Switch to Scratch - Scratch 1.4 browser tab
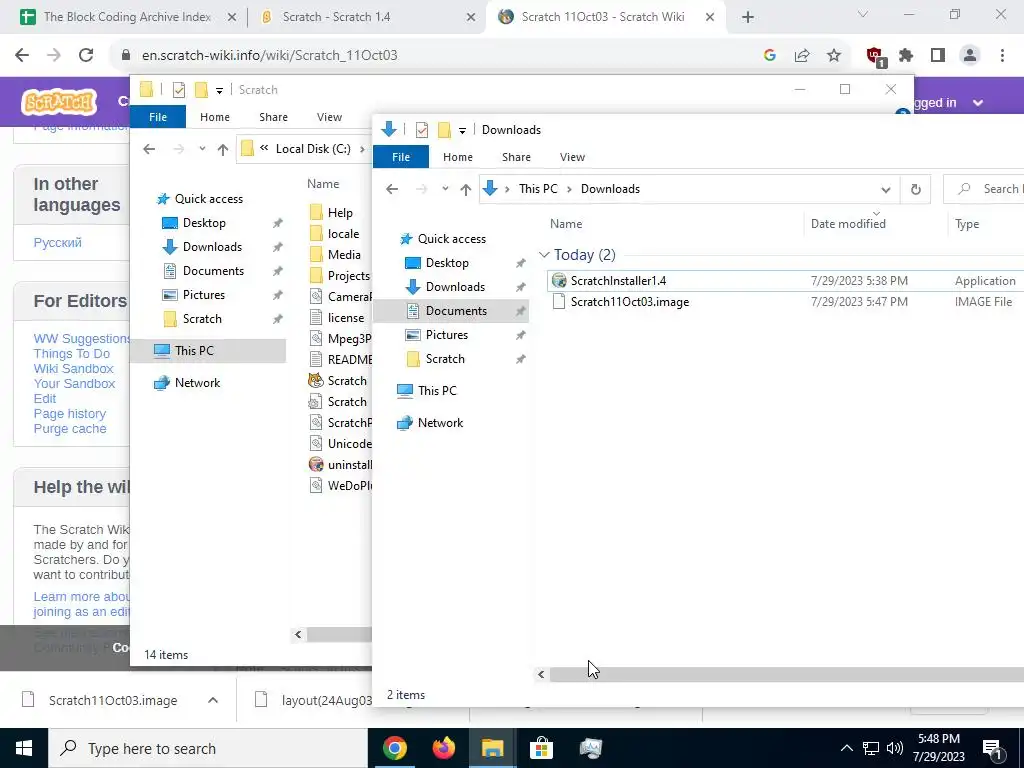The height and width of the screenshot is (768, 1024). point(368,17)
